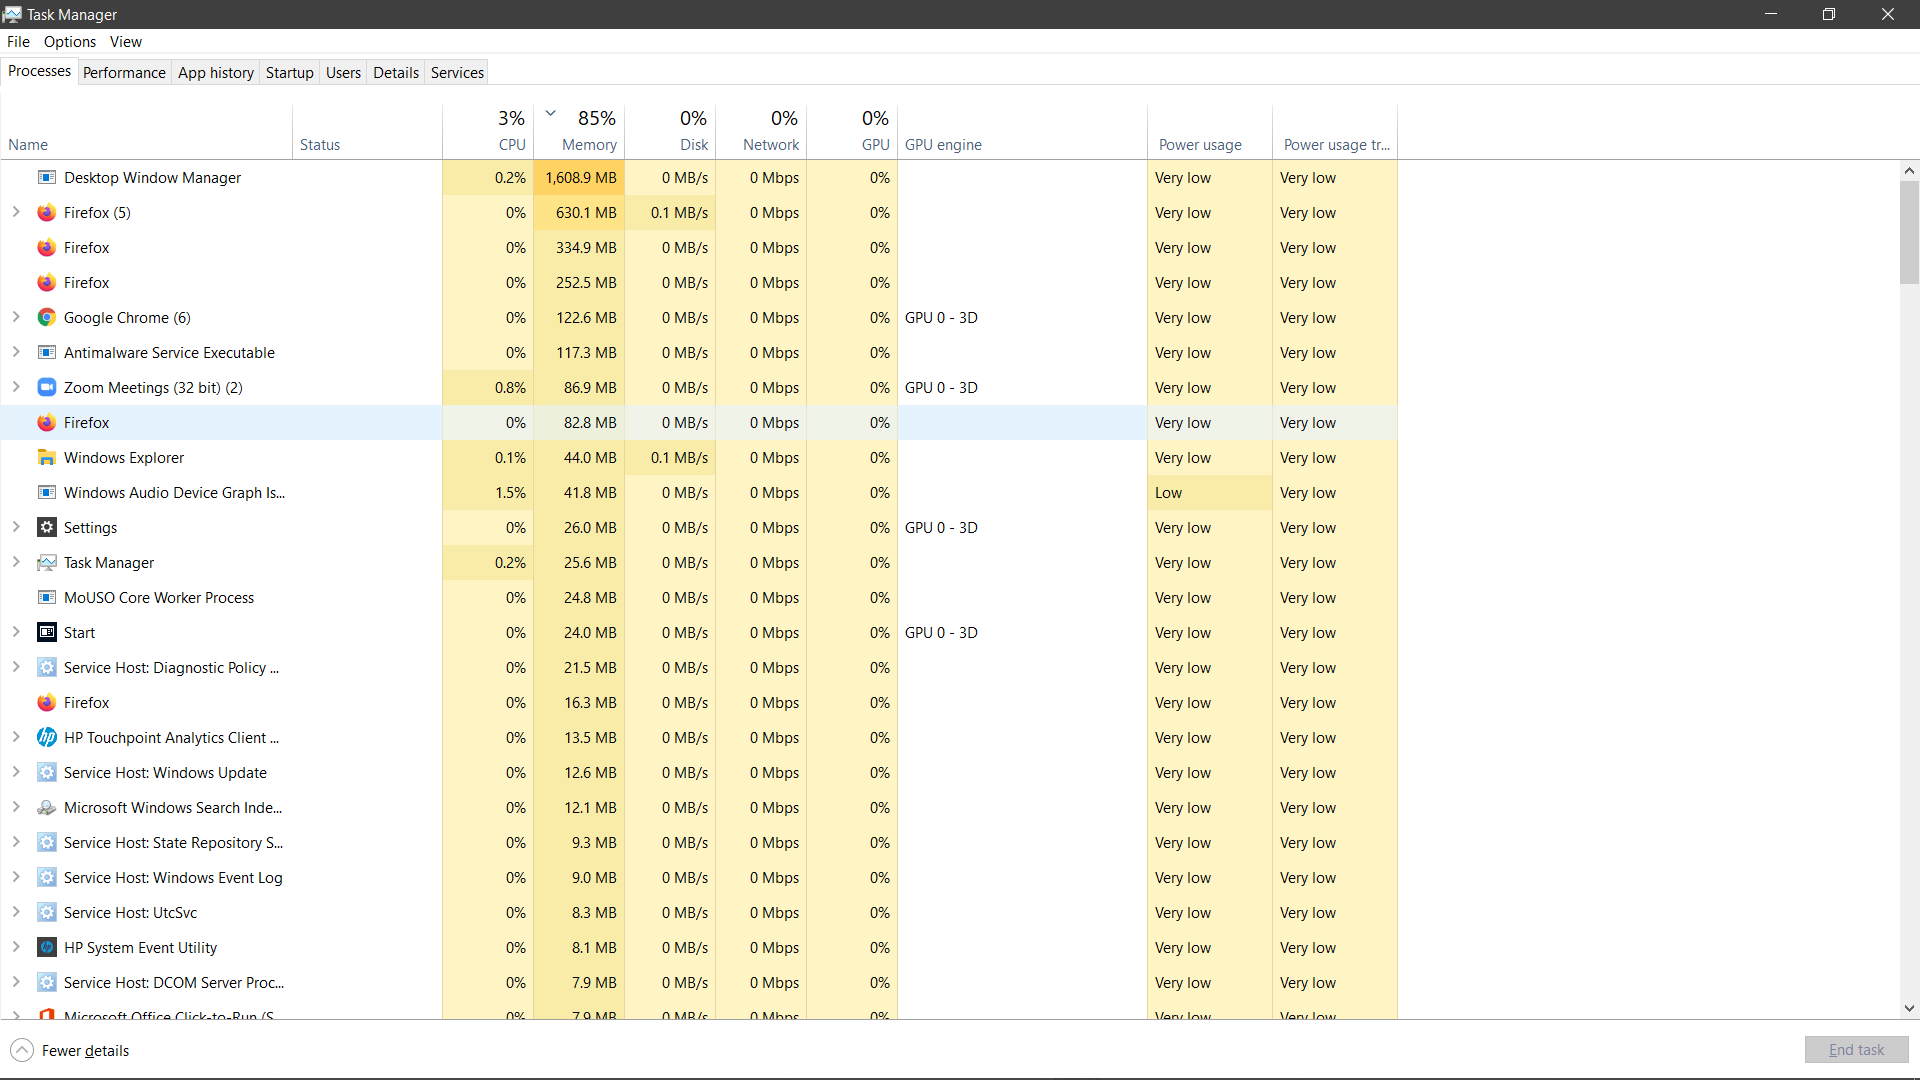Select the Desktop Window Manager icon
Screen dimensions: 1920x1080
(x=46, y=178)
